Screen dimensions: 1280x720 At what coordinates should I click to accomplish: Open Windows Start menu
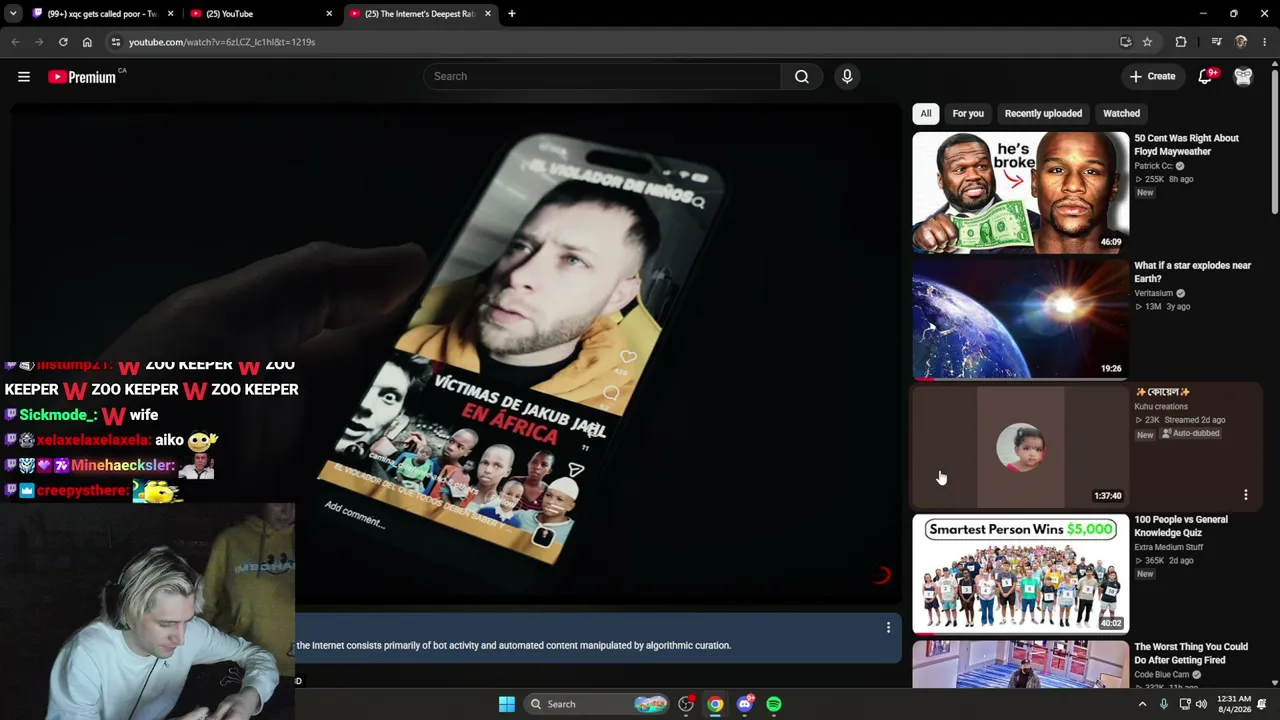[x=507, y=704]
